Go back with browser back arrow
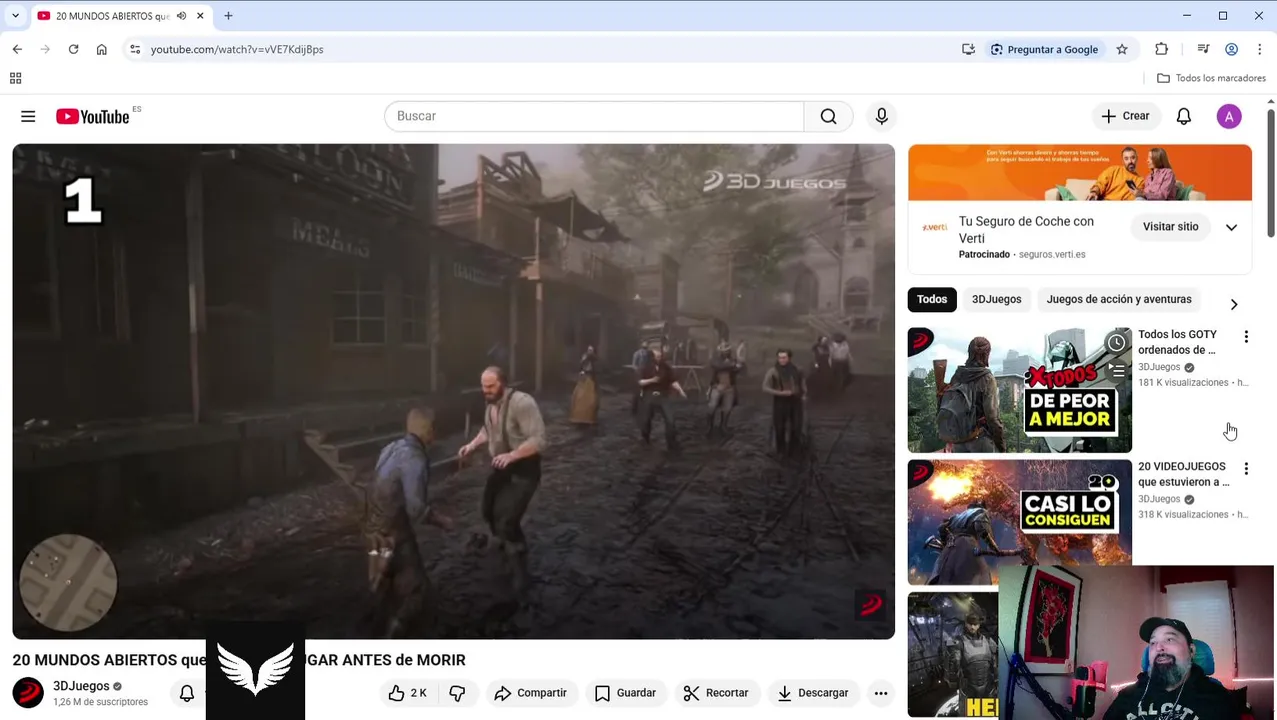 point(17,49)
